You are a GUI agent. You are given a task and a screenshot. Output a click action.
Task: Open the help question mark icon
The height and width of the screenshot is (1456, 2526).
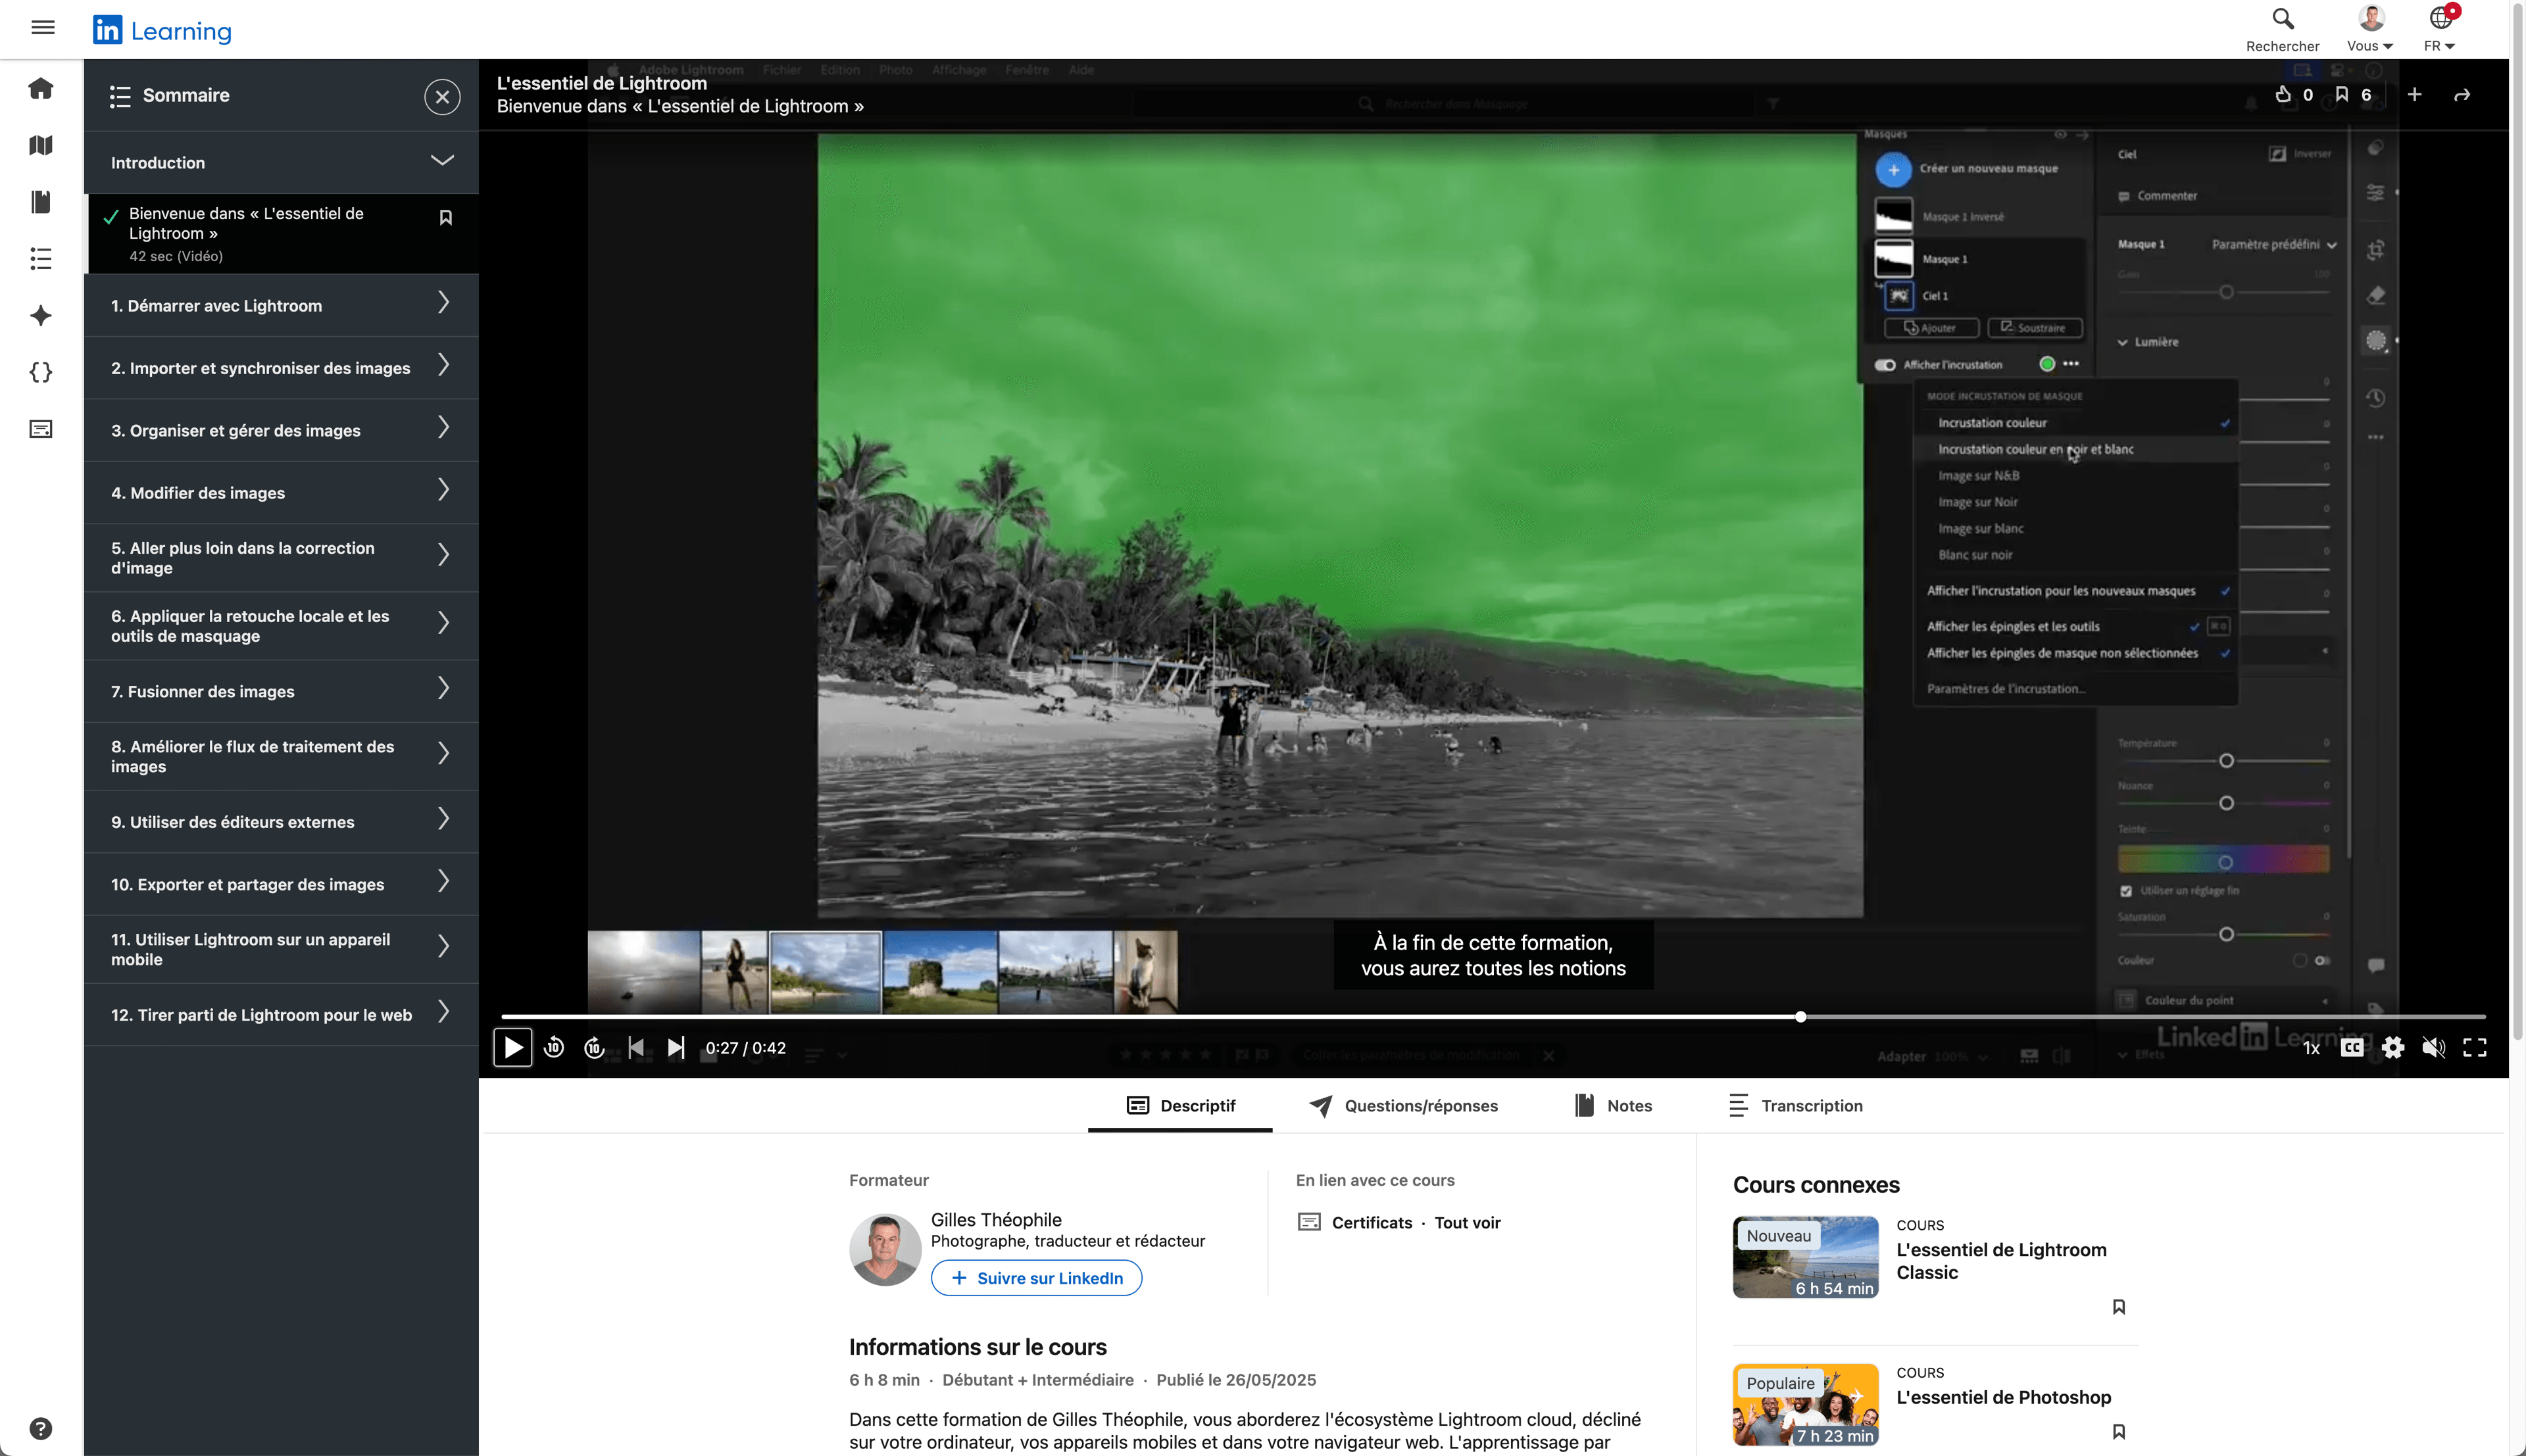(x=41, y=1428)
